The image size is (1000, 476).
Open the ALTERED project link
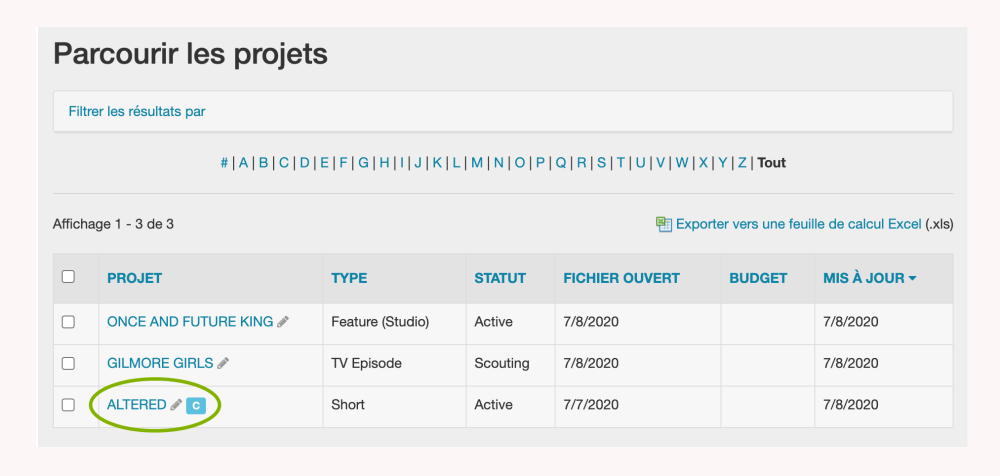(136, 405)
